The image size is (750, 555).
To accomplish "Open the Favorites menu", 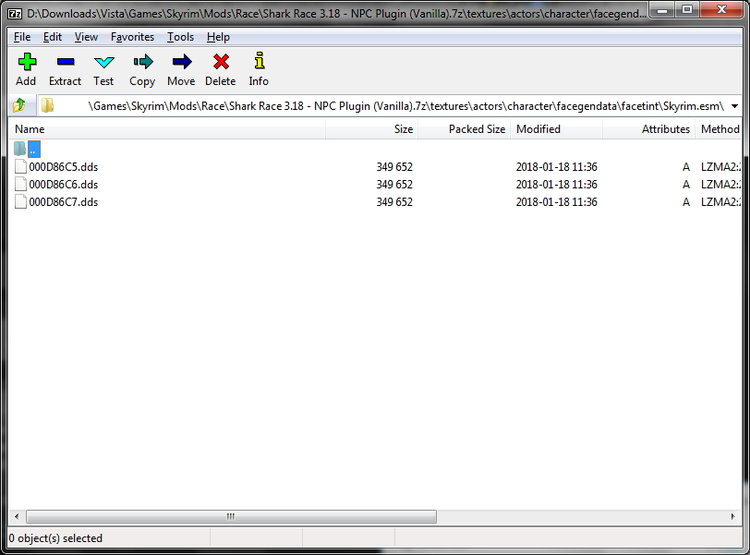I will tap(132, 37).
